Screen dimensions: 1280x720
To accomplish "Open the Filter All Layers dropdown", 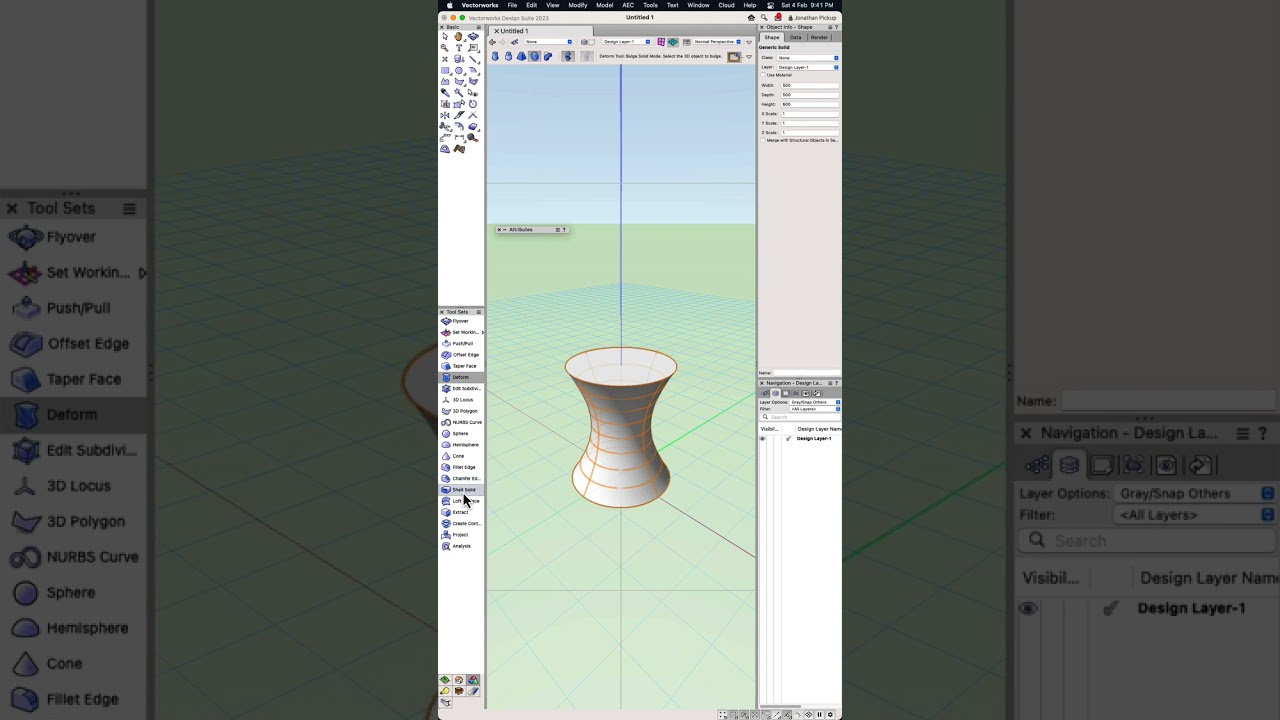I will coord(815,409).
